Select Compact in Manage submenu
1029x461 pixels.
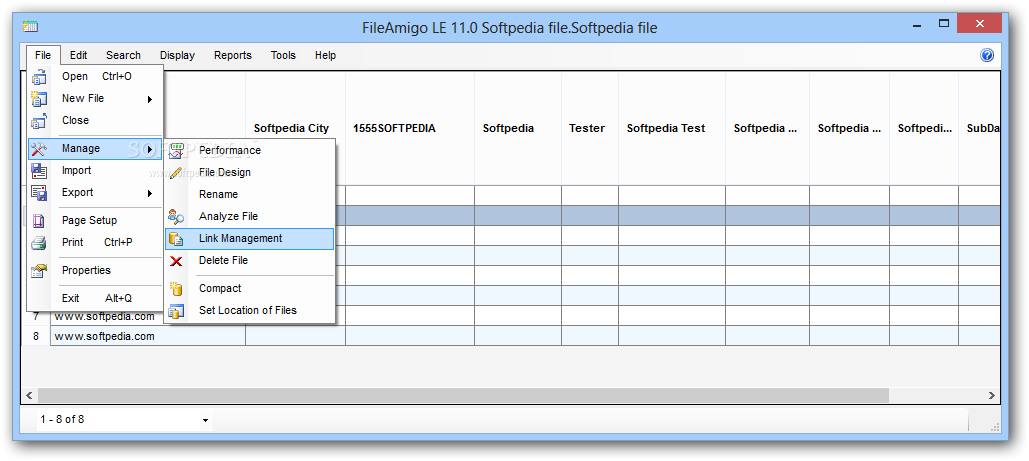pos(250,288)
